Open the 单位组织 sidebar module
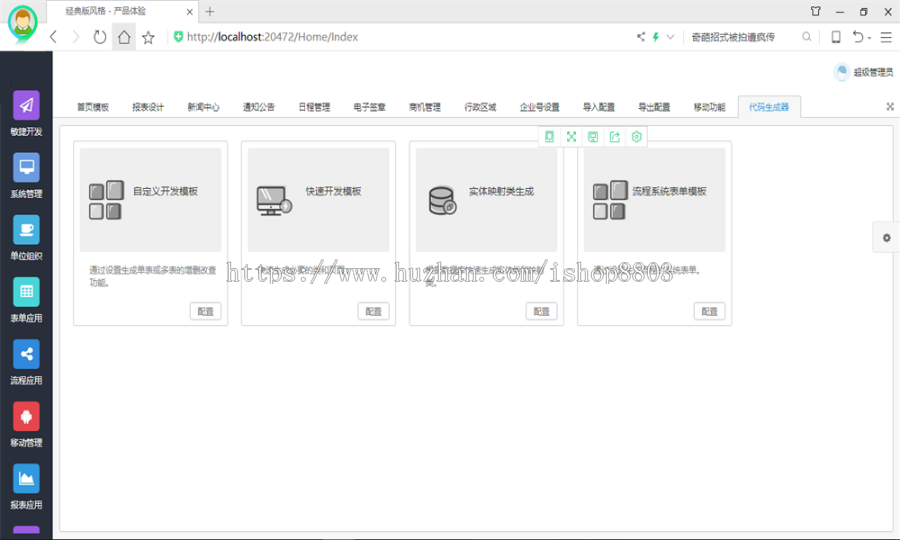 (26, 238)
